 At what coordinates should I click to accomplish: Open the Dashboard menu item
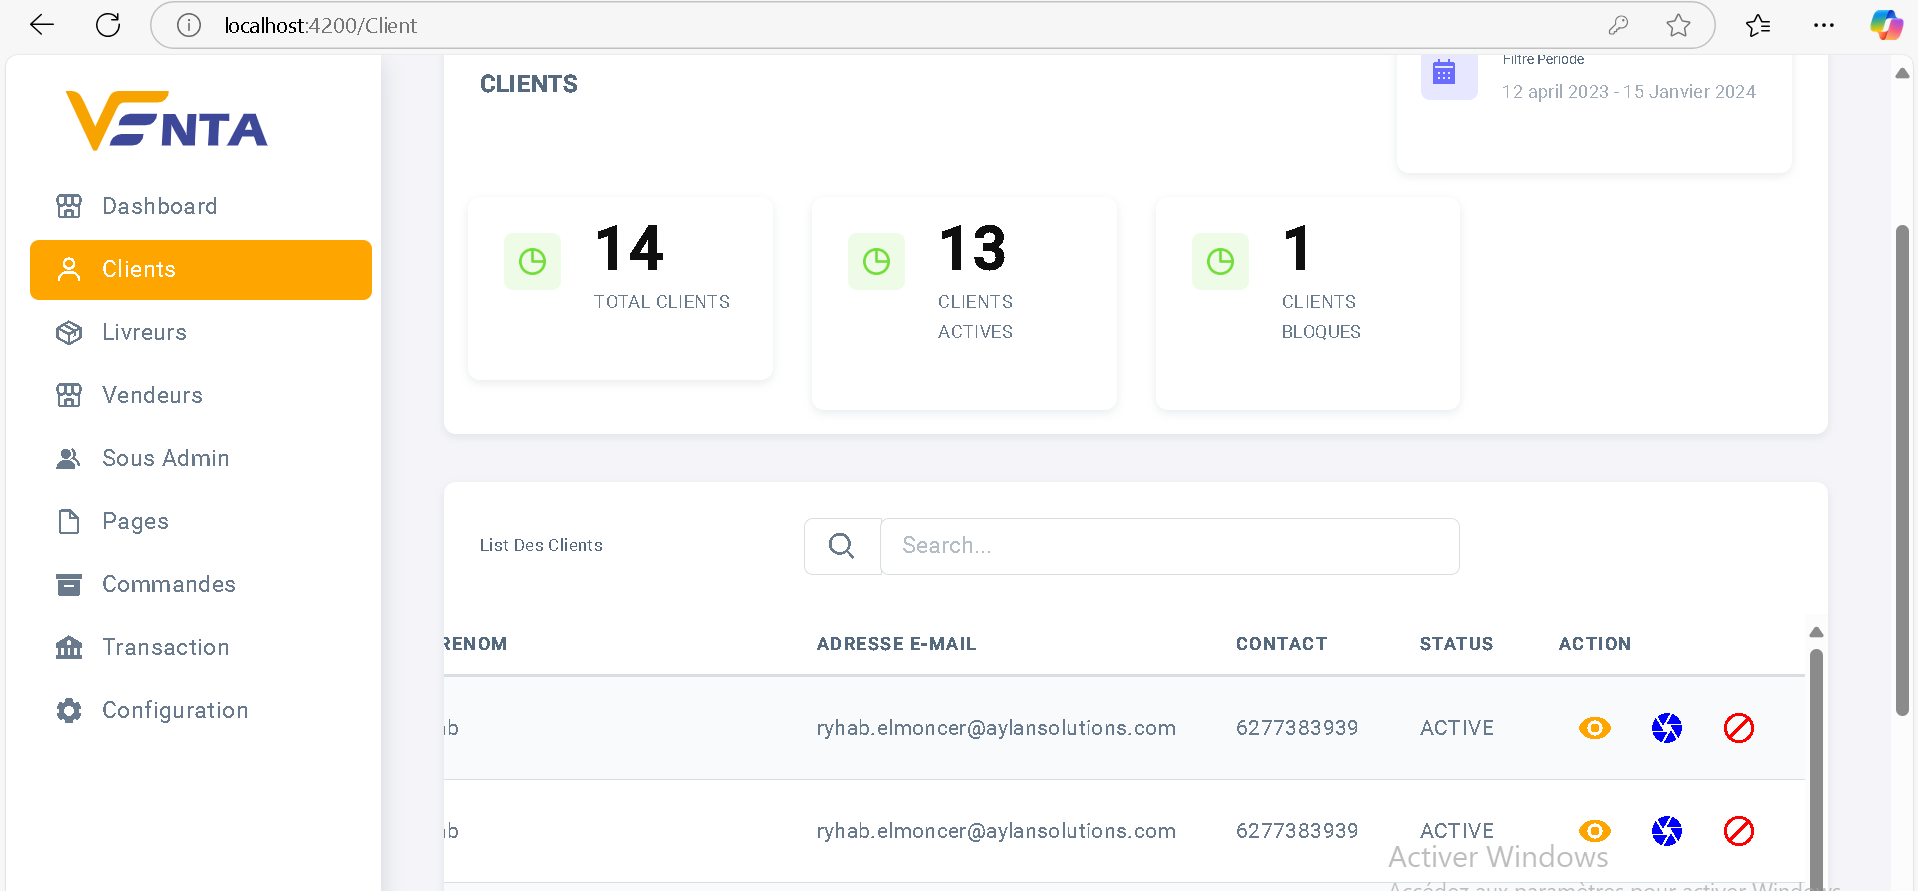coord(201,206)
